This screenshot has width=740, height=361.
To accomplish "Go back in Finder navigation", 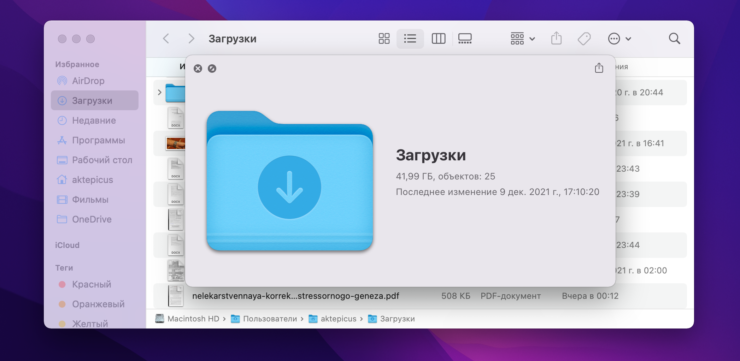I will click(166, 39).
